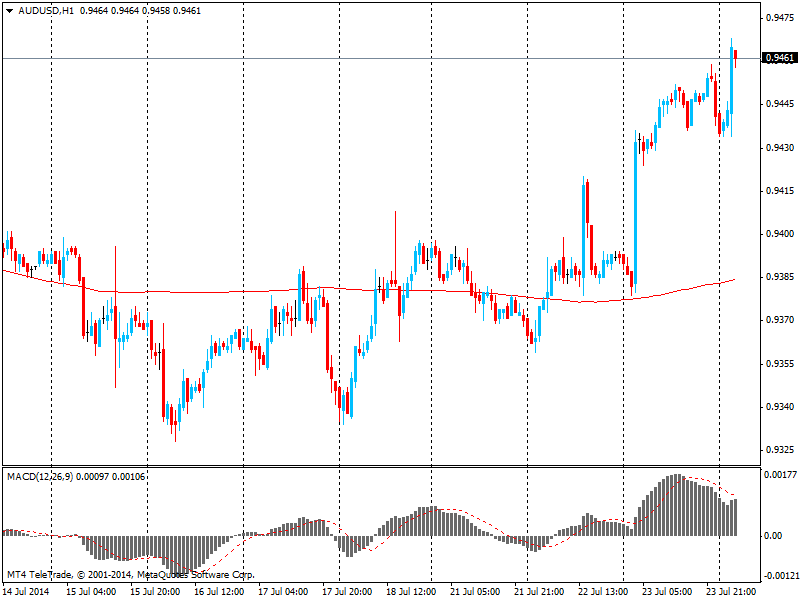The image size is (800, 600).
Task: Click the dropdown arrow beside AUDUSD,H1
Action: click(x=9, y=11)
